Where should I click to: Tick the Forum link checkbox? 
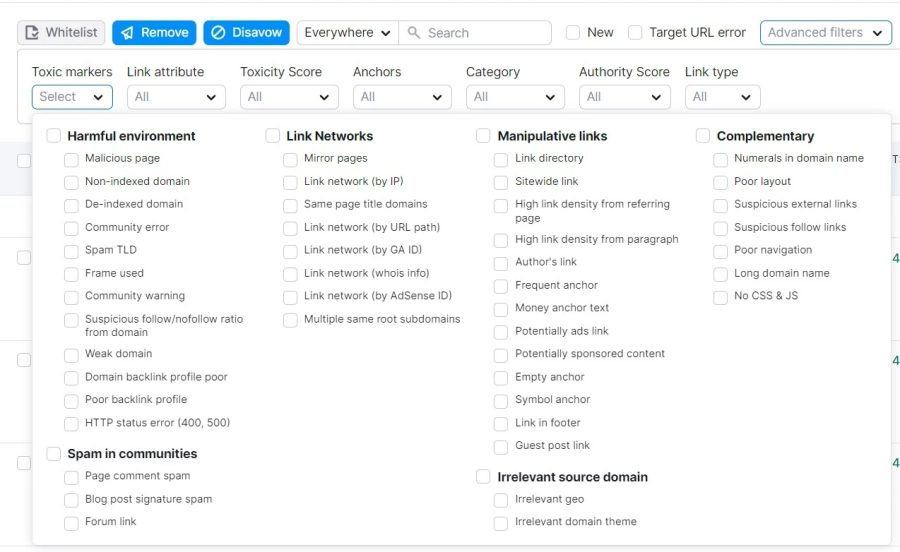(71, 523)
